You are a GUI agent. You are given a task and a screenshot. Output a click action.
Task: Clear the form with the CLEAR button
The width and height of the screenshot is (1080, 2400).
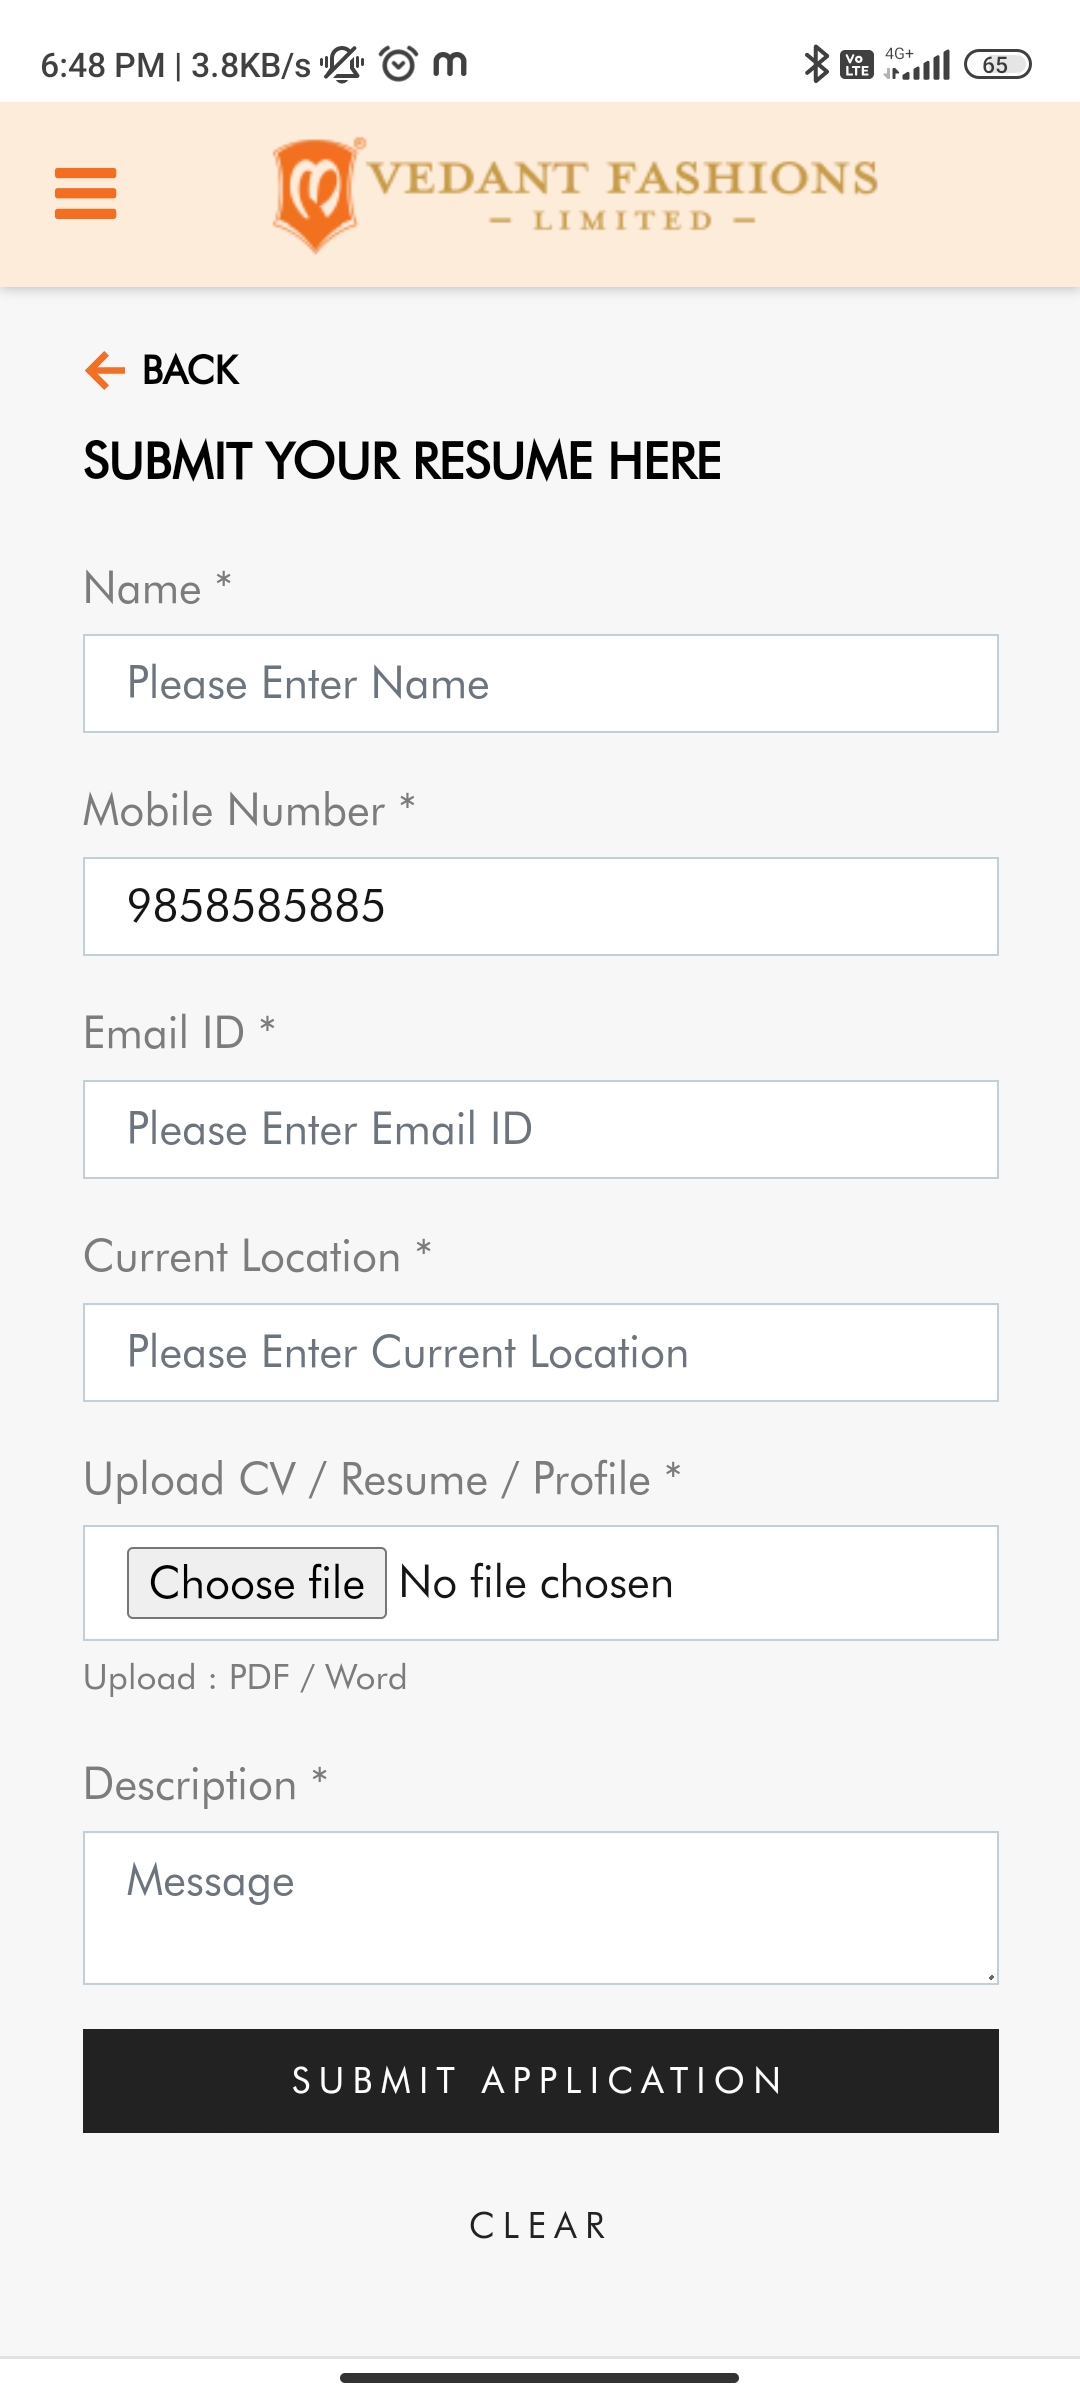coord(540,2225)
